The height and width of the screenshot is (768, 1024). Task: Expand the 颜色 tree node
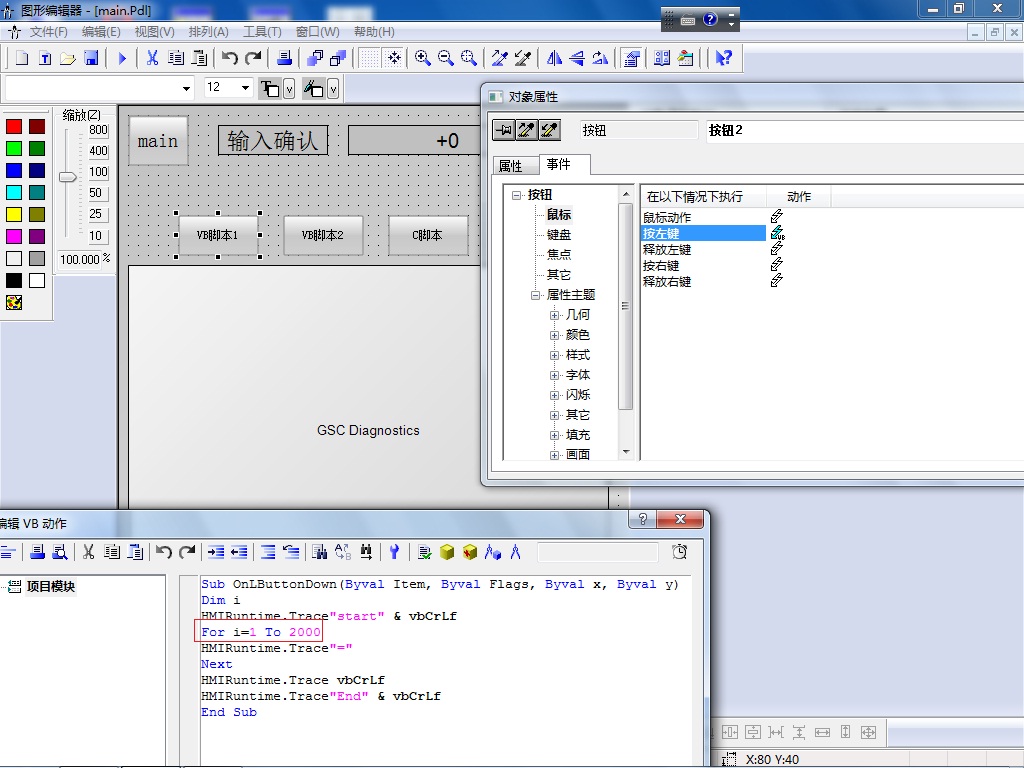point(554,335)
